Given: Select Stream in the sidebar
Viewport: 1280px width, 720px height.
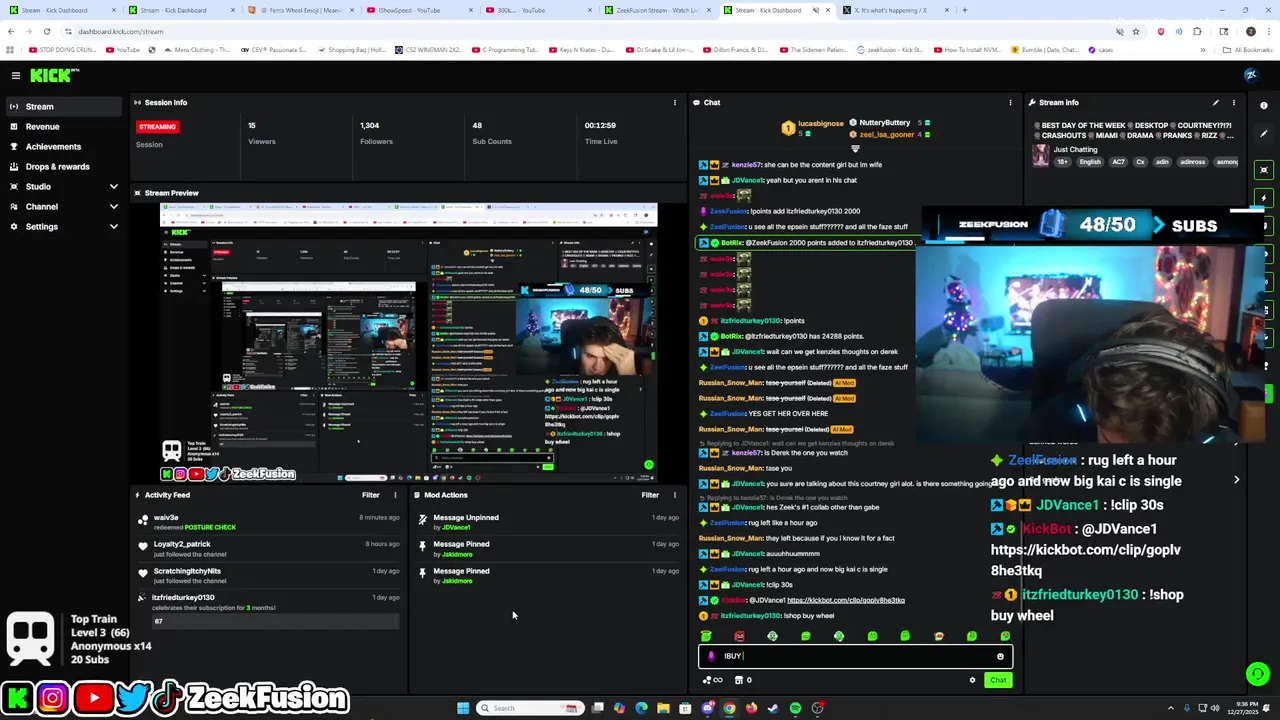Looking at the screenshot, I should [64, 106].
